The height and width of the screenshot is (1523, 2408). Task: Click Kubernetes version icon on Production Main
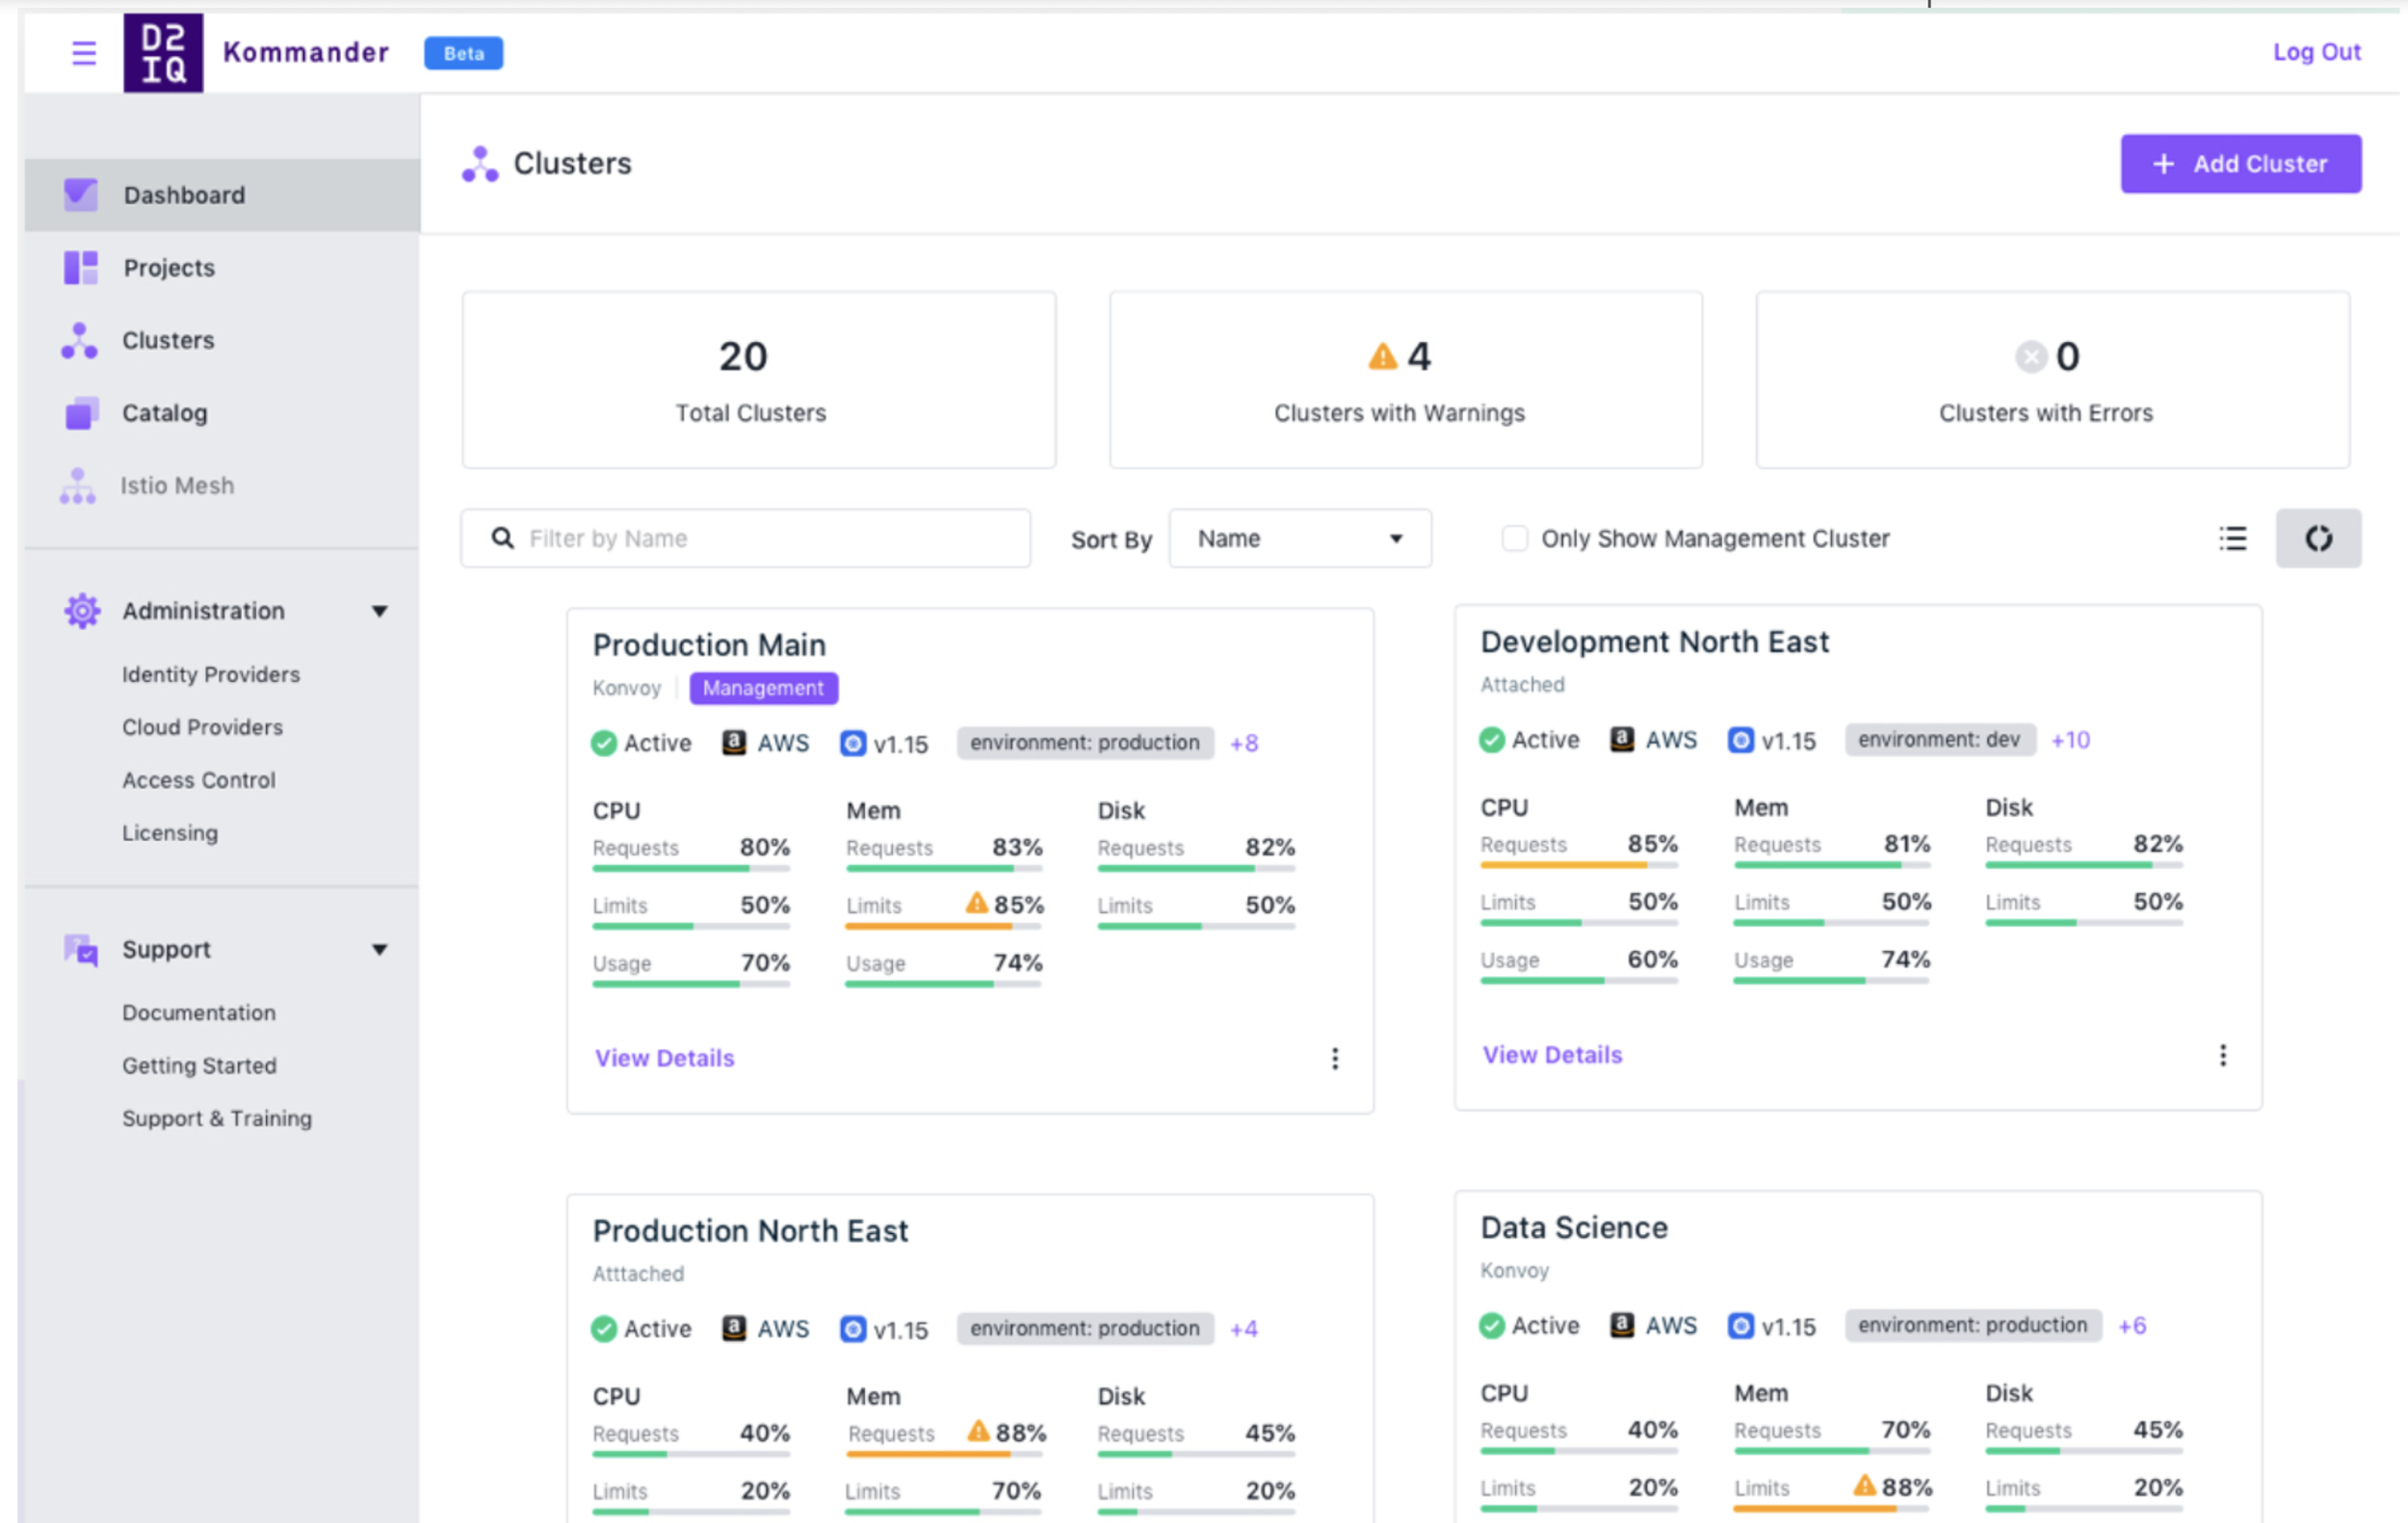pos(852,743)
